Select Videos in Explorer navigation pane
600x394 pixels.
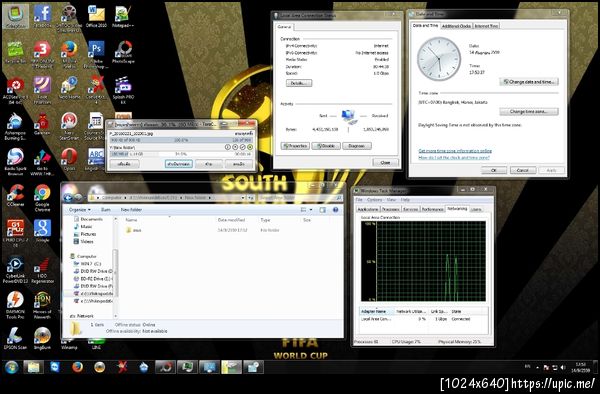click(83, 242)
